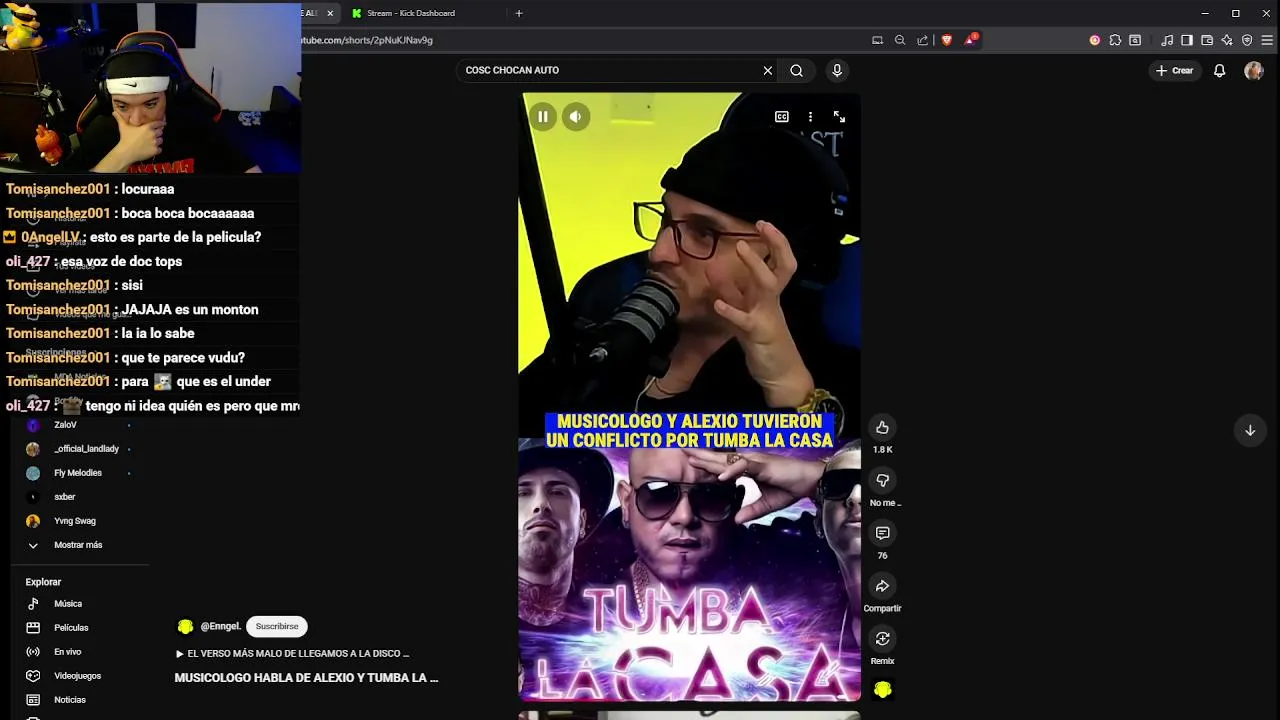This screenshot has width=1280, height=720.
Task: Click the search magnifier button
Action: point(796,70)
